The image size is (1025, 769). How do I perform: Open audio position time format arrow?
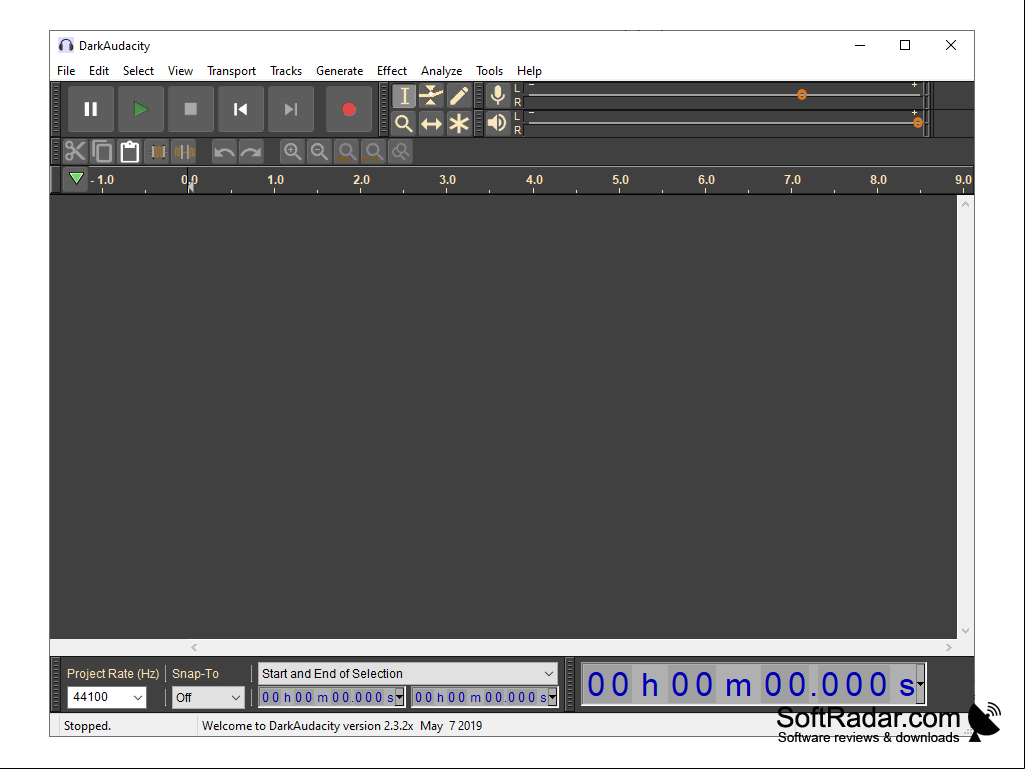pos(920,684)
